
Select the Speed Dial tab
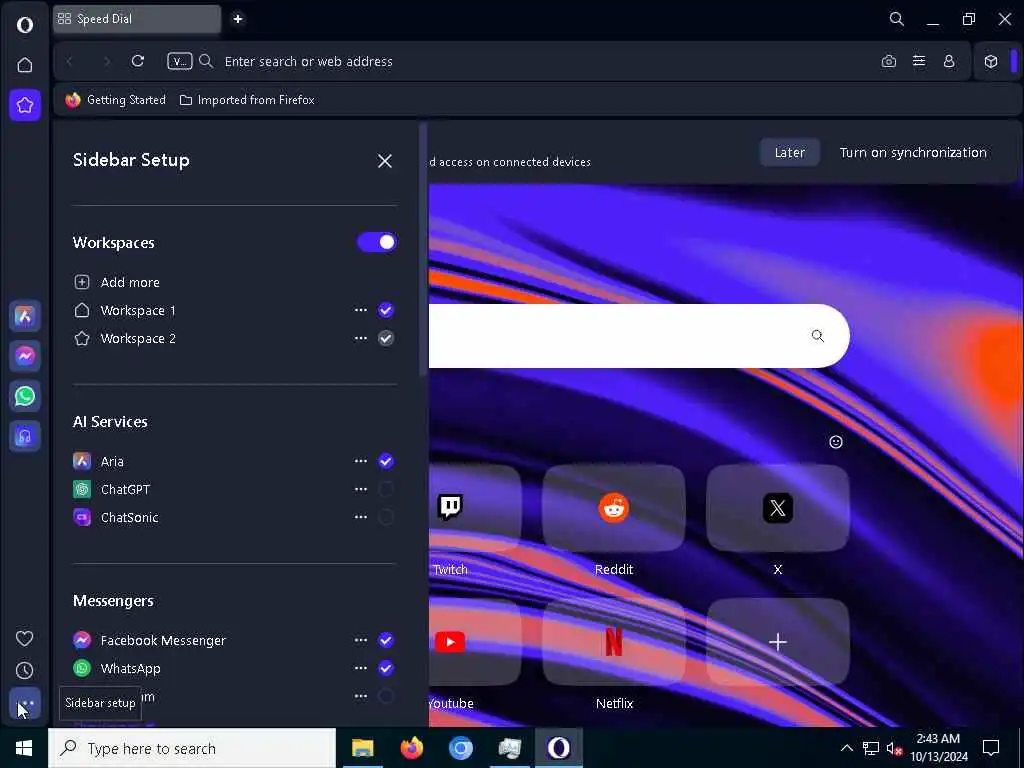pyautogui.click(x=137, y=19)
